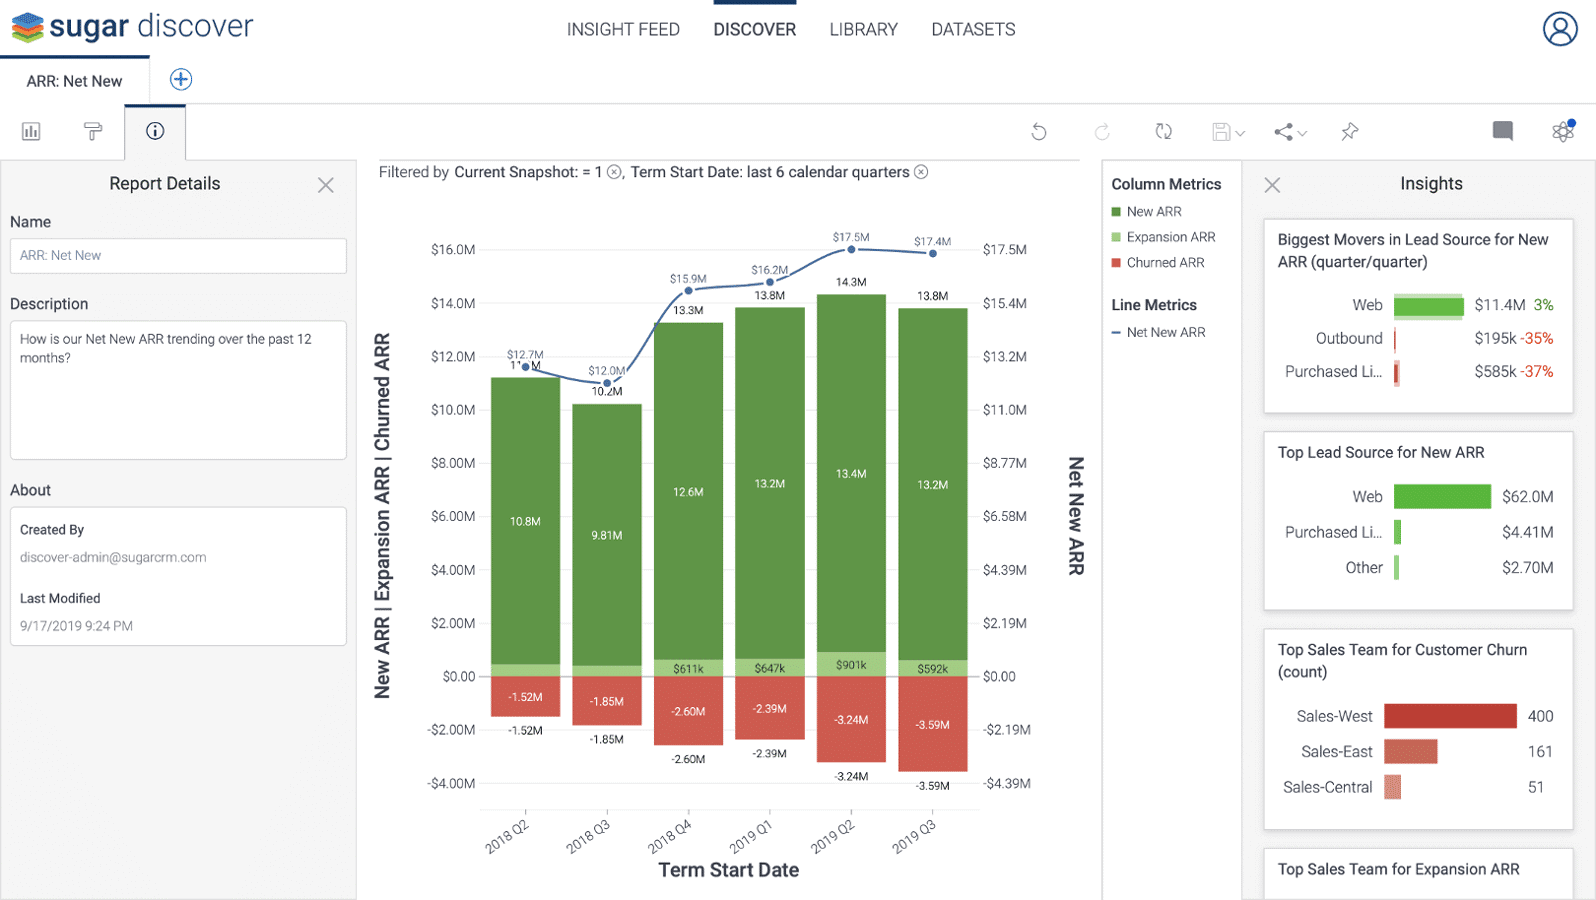1596x900 pixels.
Task: Click the 2019 Q1 Churned ARR bar
Action: pyautogui.click(x=769, y=708)
